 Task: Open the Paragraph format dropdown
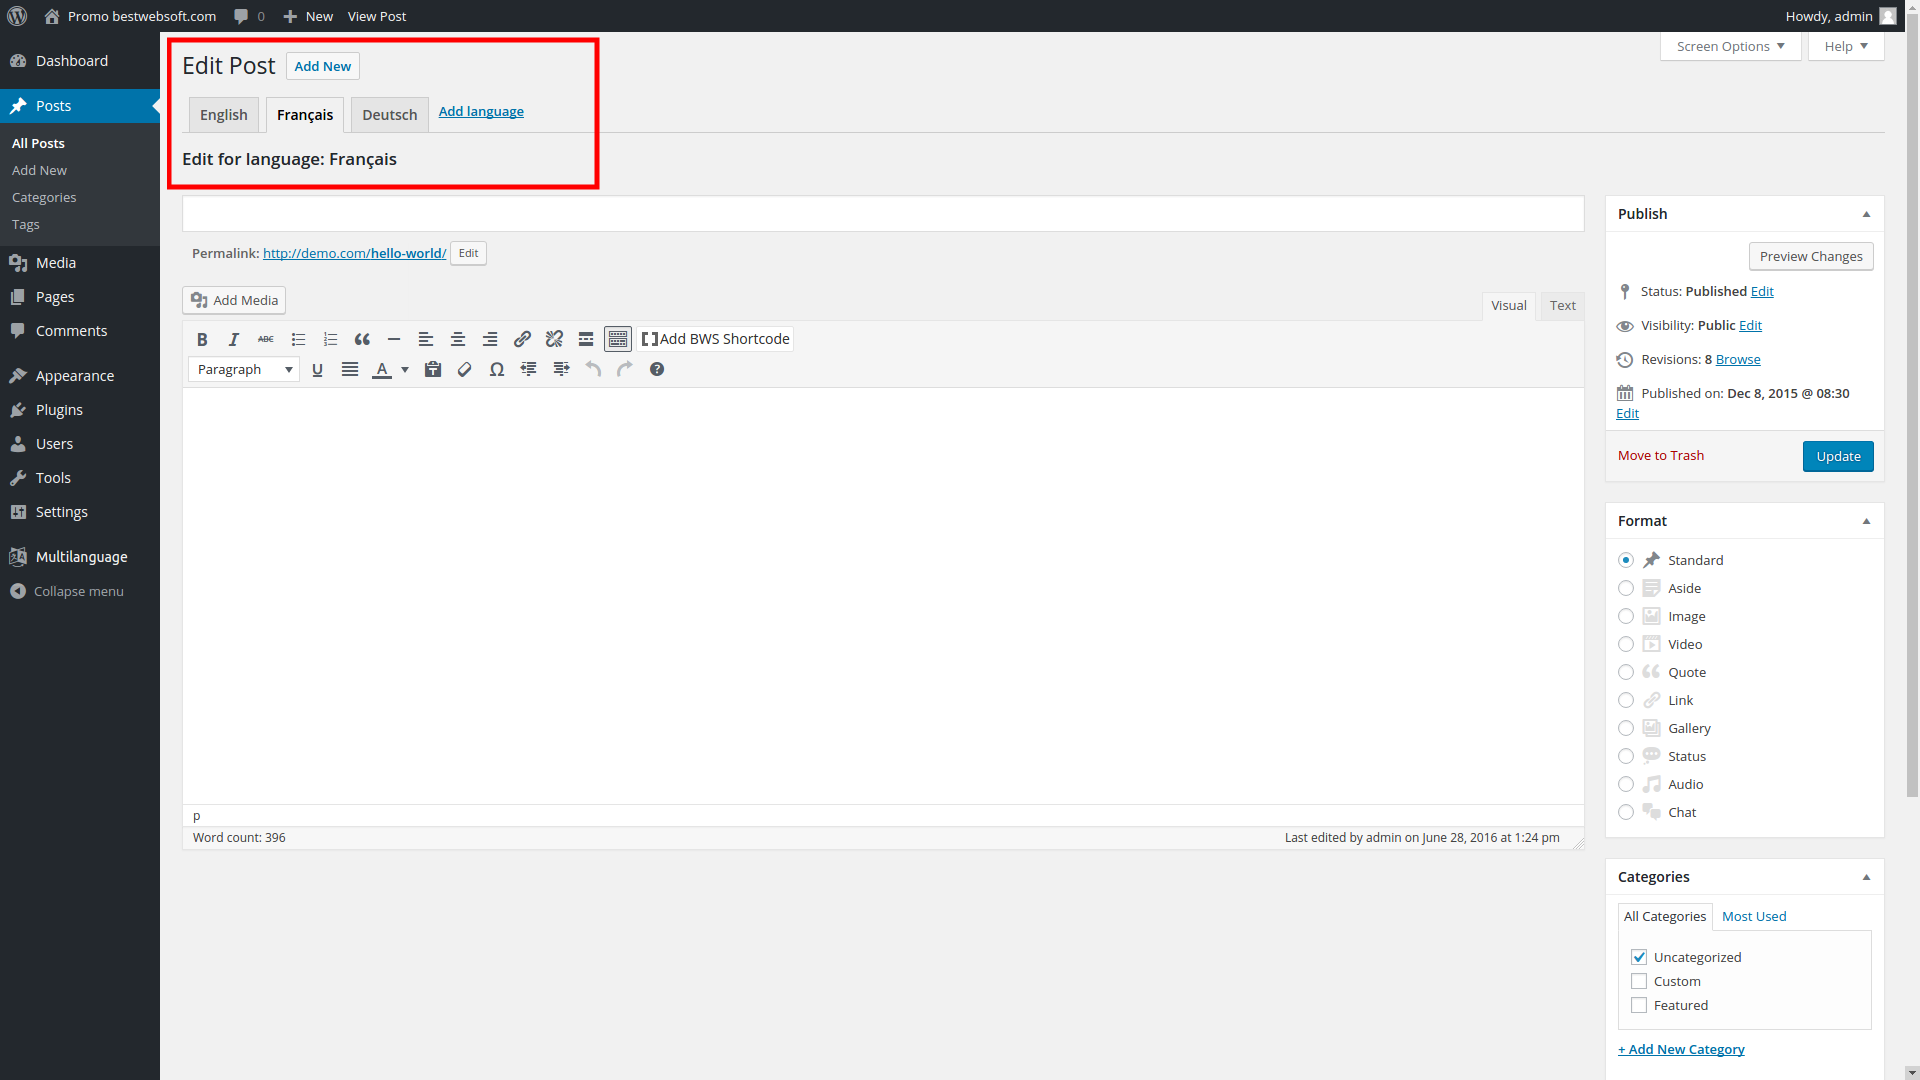click(244, 369)
